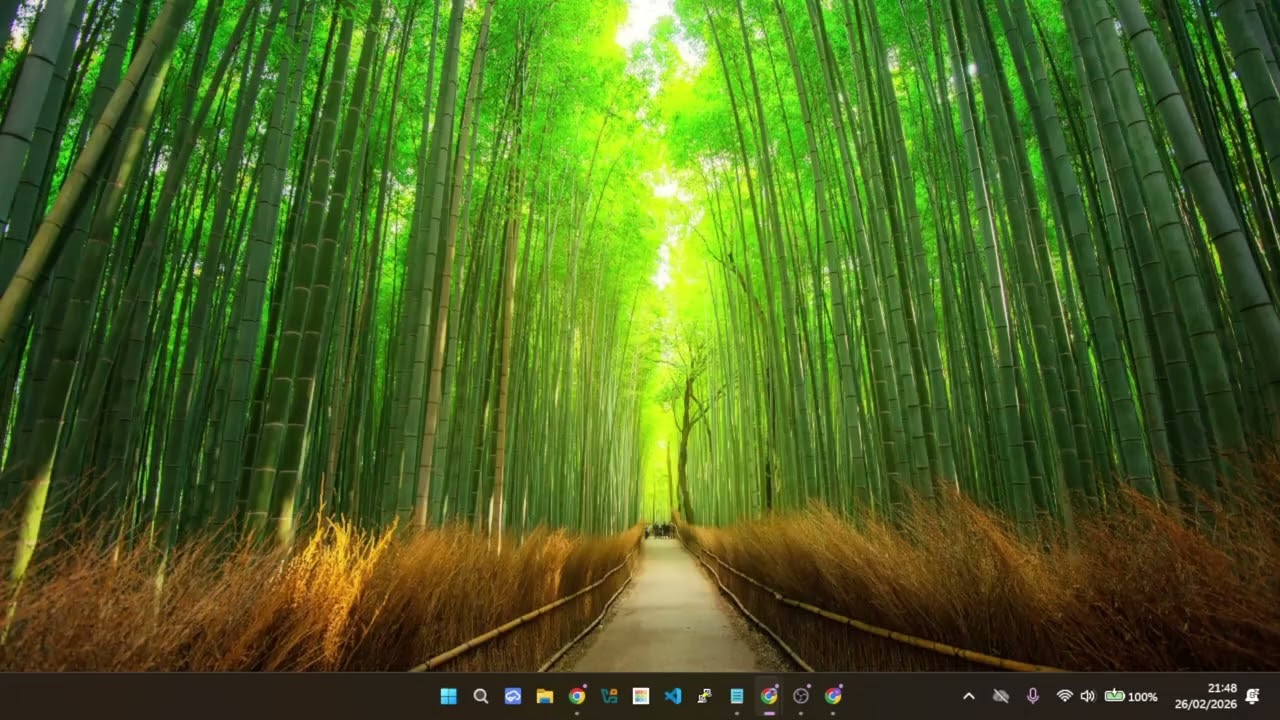Click the purple microphone tray icon
Screen dimensions: 1280x720
pos(1033,696)
